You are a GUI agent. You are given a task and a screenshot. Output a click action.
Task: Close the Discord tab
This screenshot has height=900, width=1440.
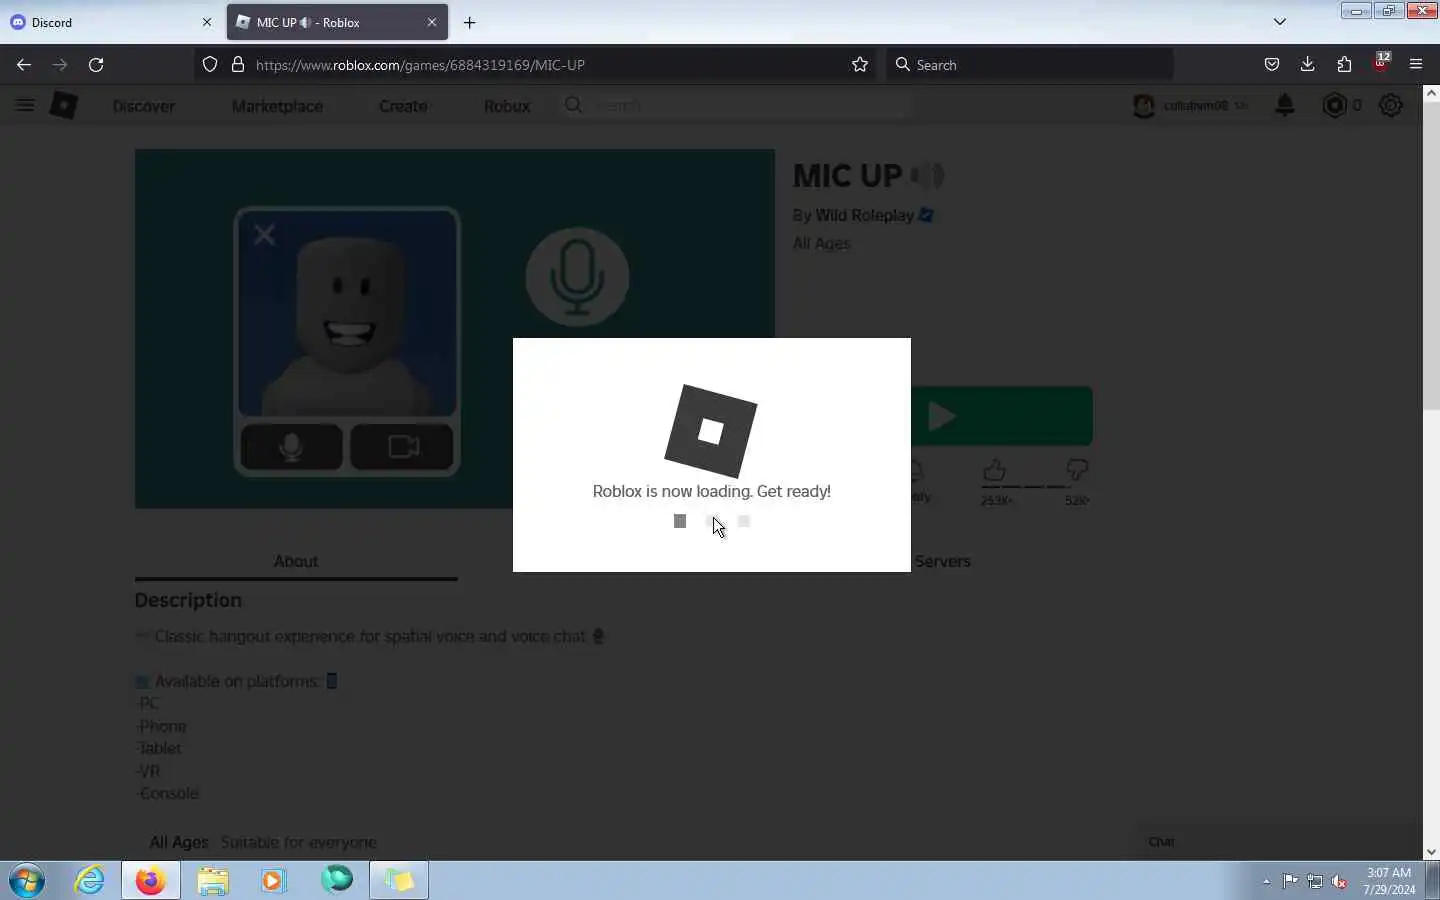(207, 22)
